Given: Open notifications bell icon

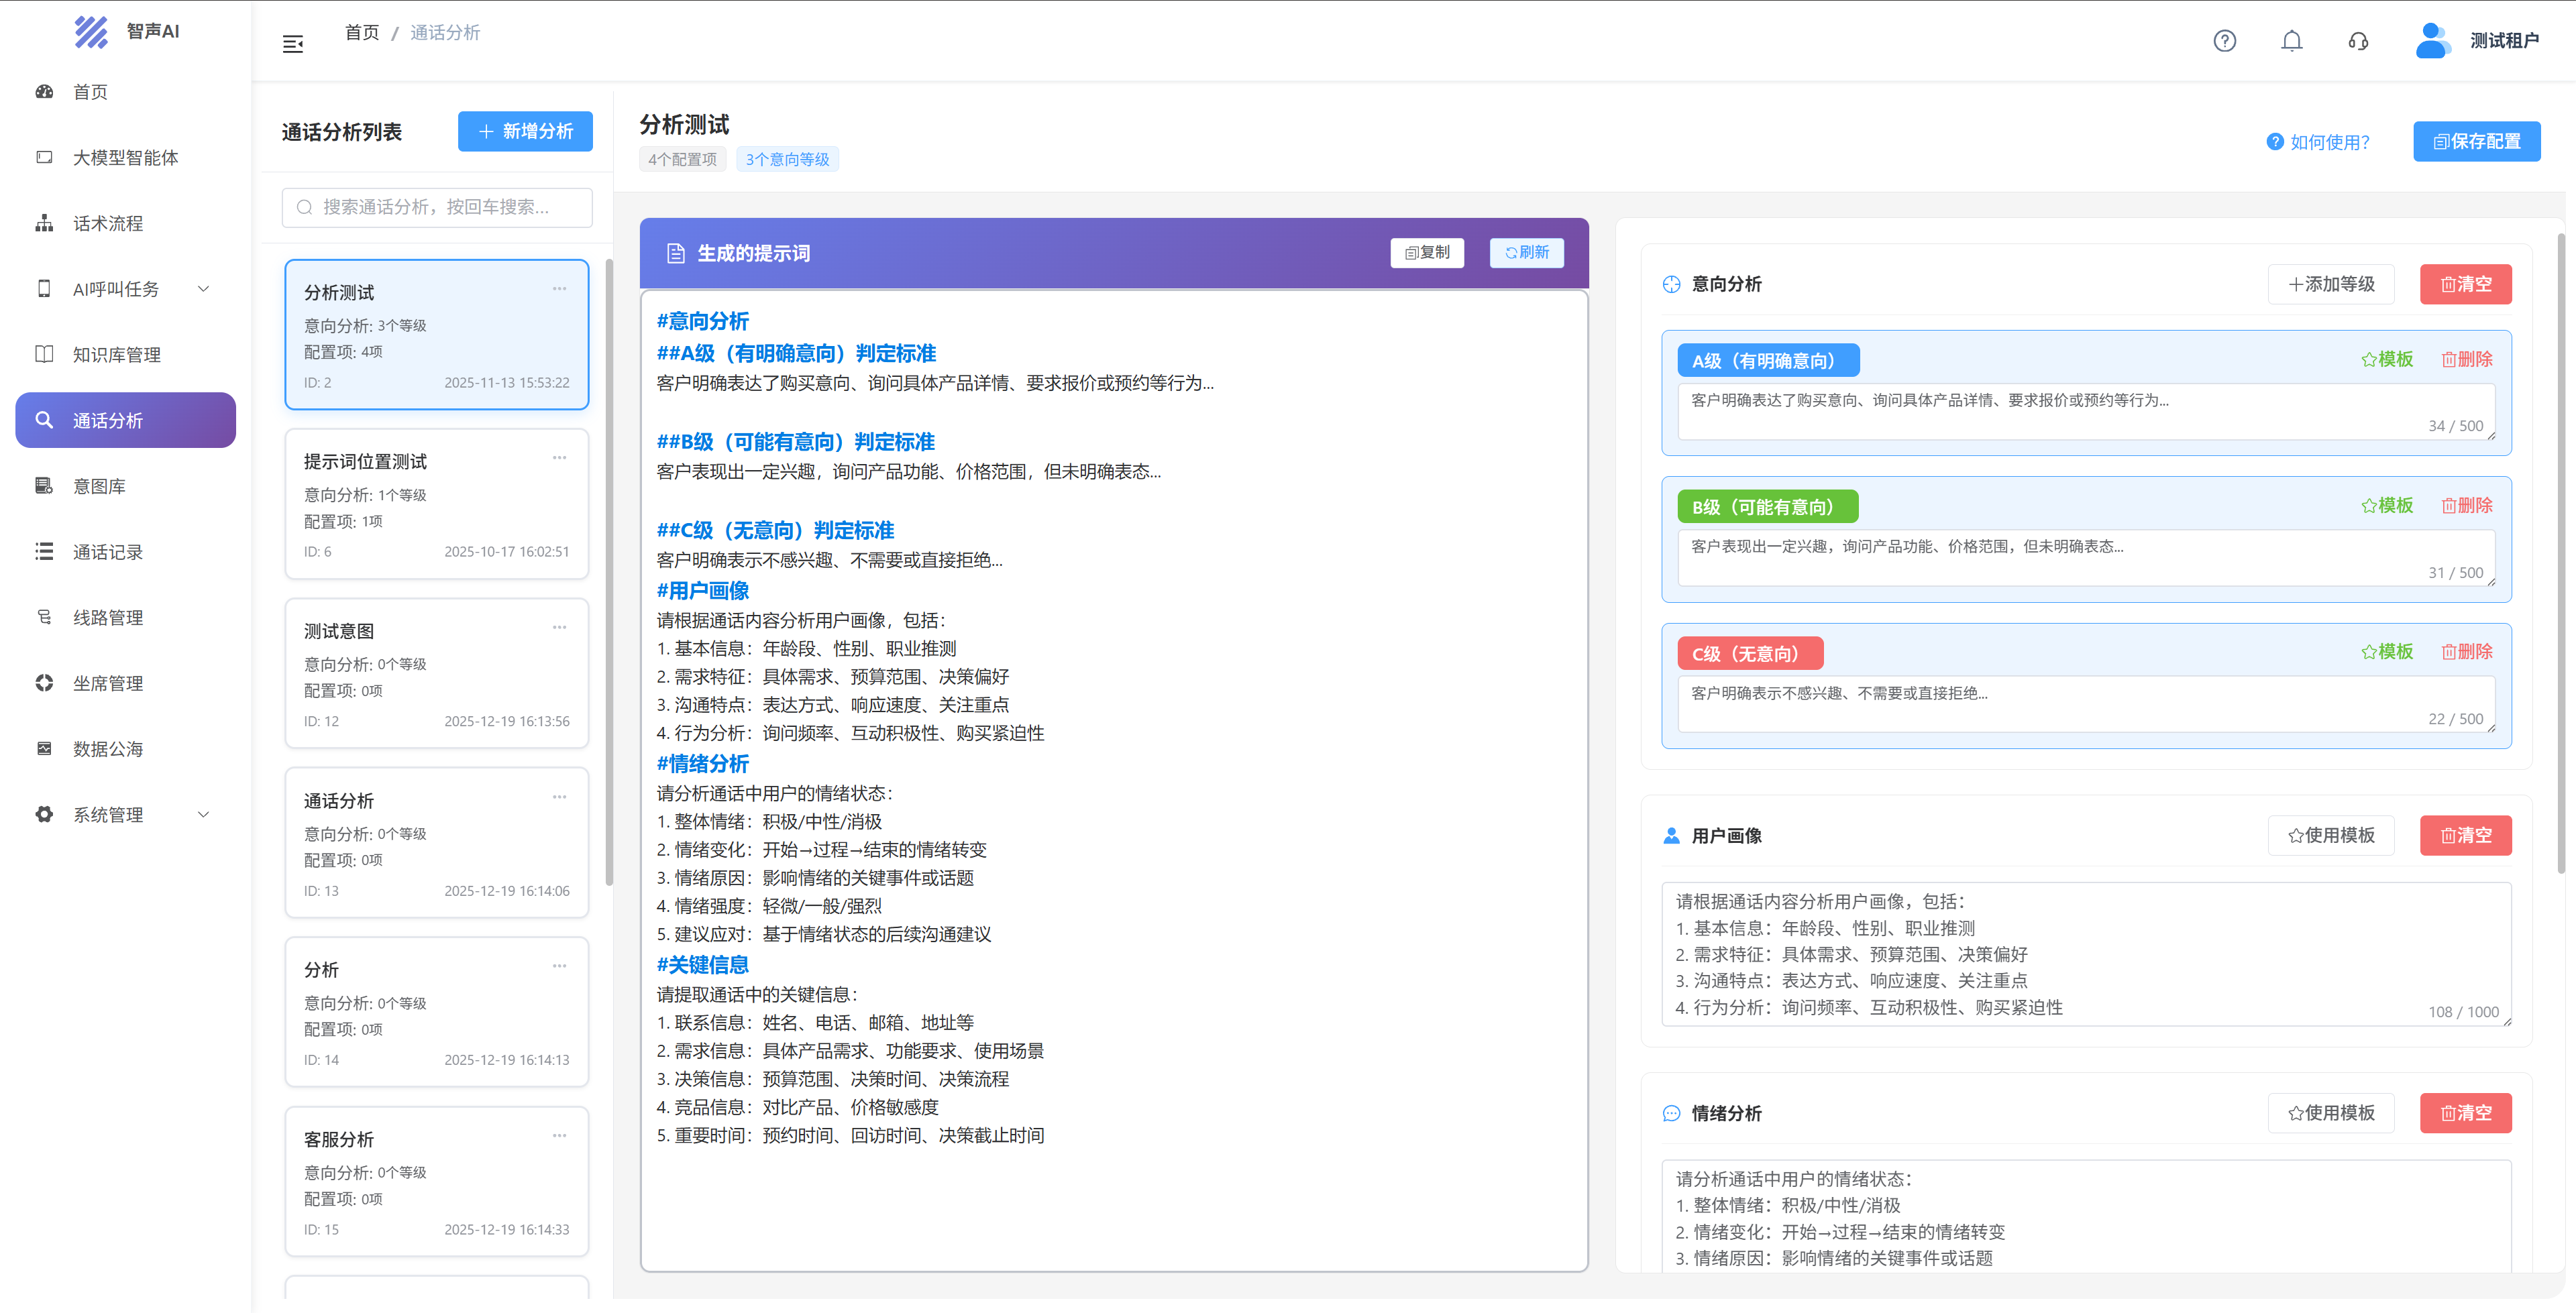Looking at the screenshot, I should pyautogui.click(x=2291, y=41).
